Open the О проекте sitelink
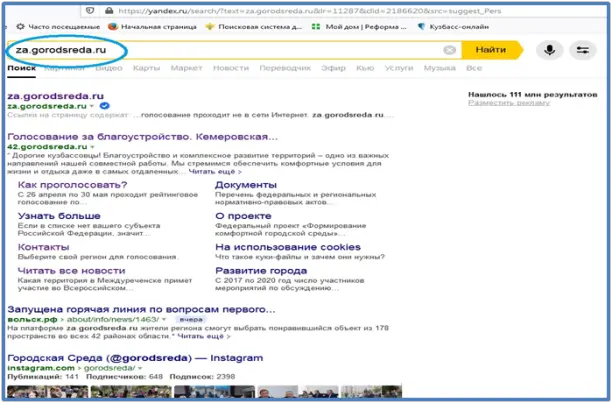This screenshot has width=612, height=403. [x=243, y=216]
